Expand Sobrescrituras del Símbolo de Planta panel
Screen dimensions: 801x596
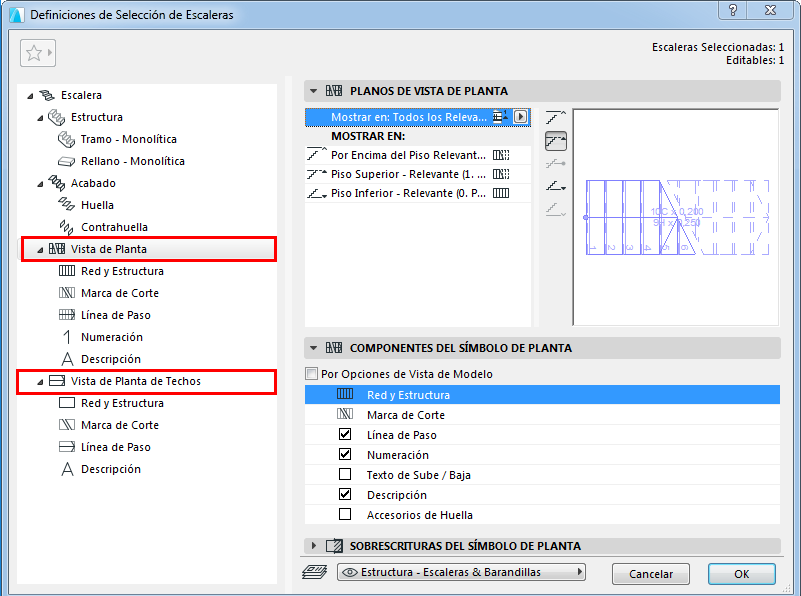[314, 546]
